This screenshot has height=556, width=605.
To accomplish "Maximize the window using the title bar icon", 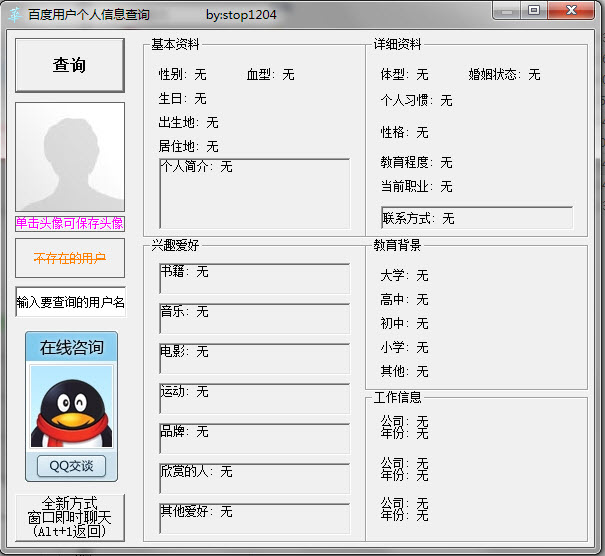I will 534,10.
